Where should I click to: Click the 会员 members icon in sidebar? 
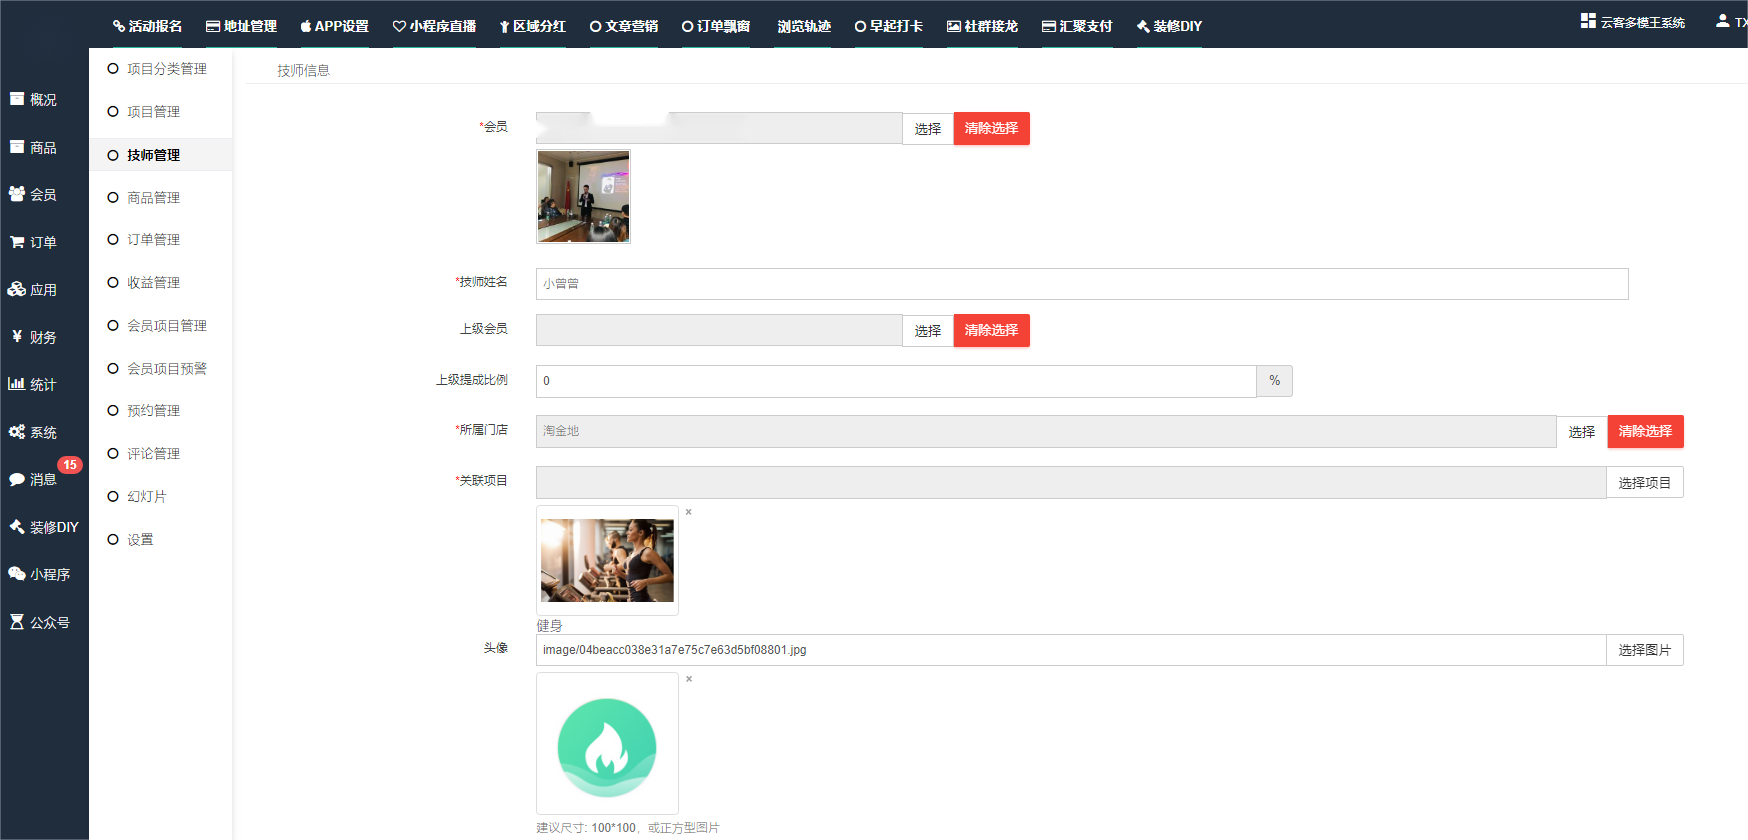click(17, 194)
